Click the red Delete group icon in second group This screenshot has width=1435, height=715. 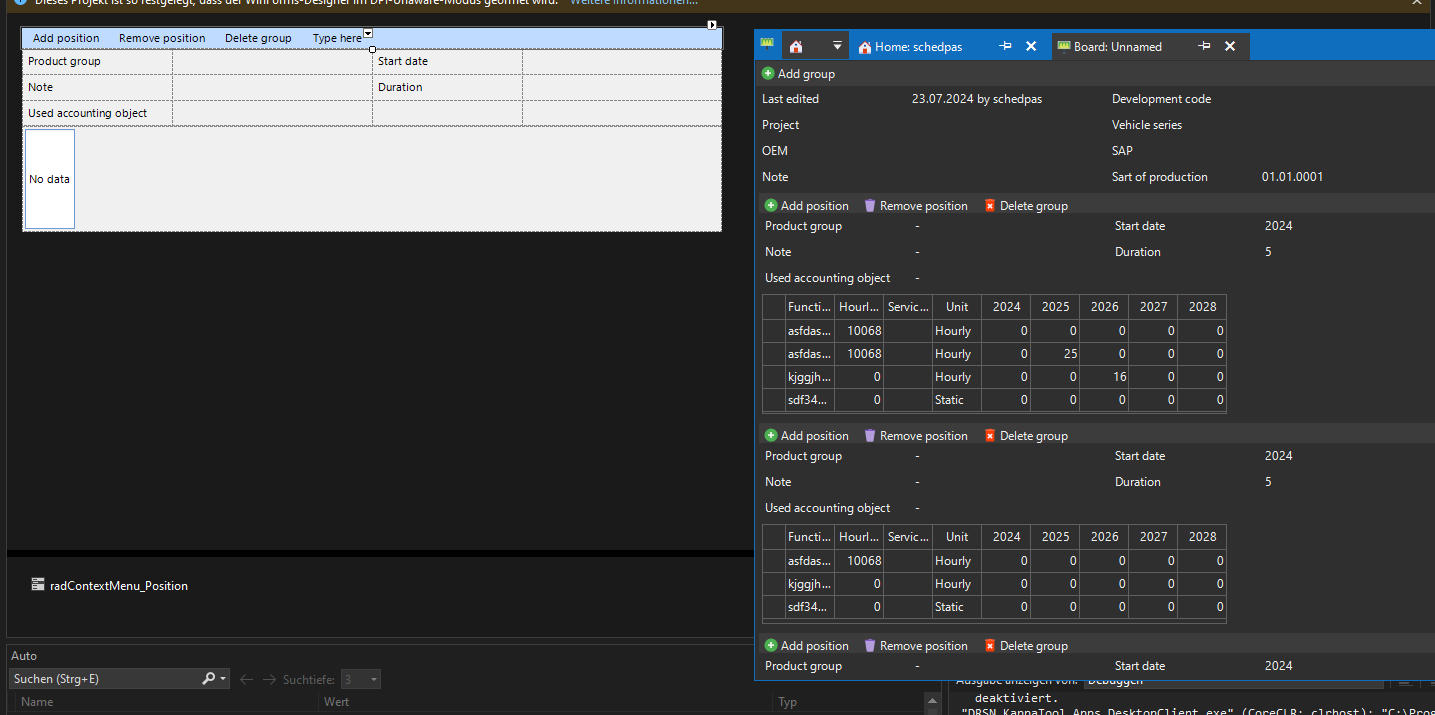(x=990, y=435)
